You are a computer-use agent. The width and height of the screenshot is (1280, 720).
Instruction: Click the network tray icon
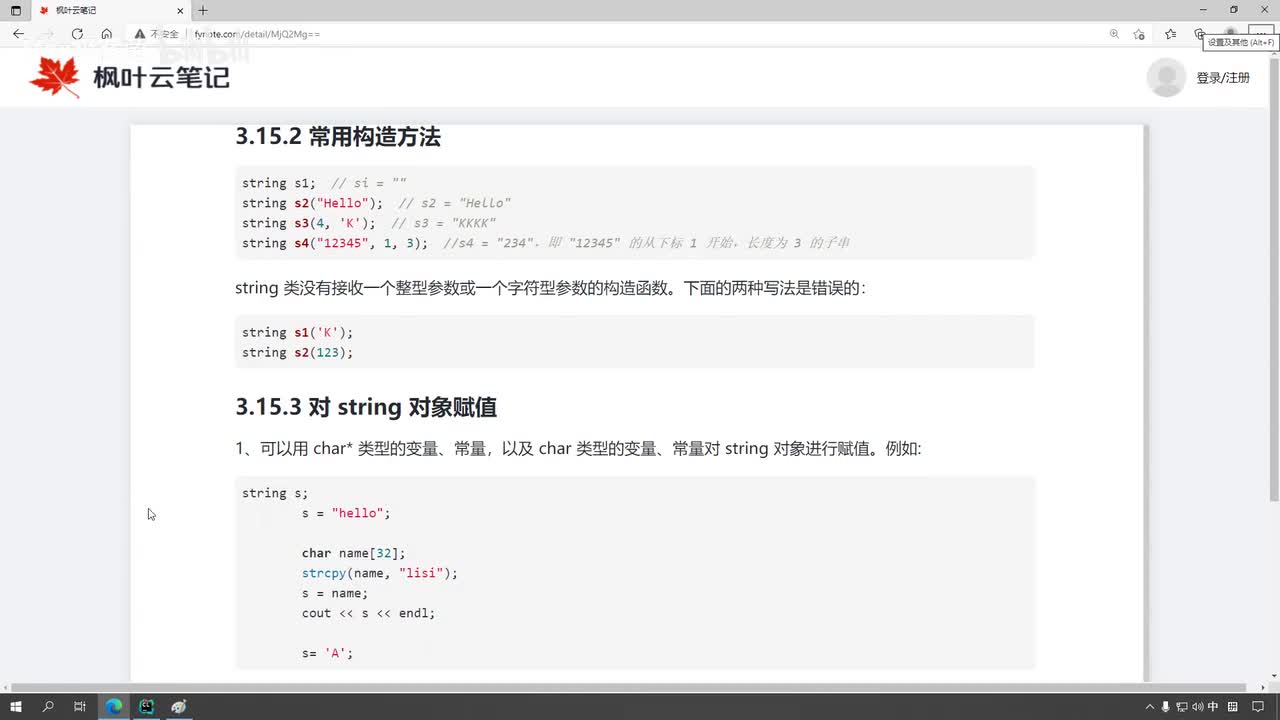1181,707
